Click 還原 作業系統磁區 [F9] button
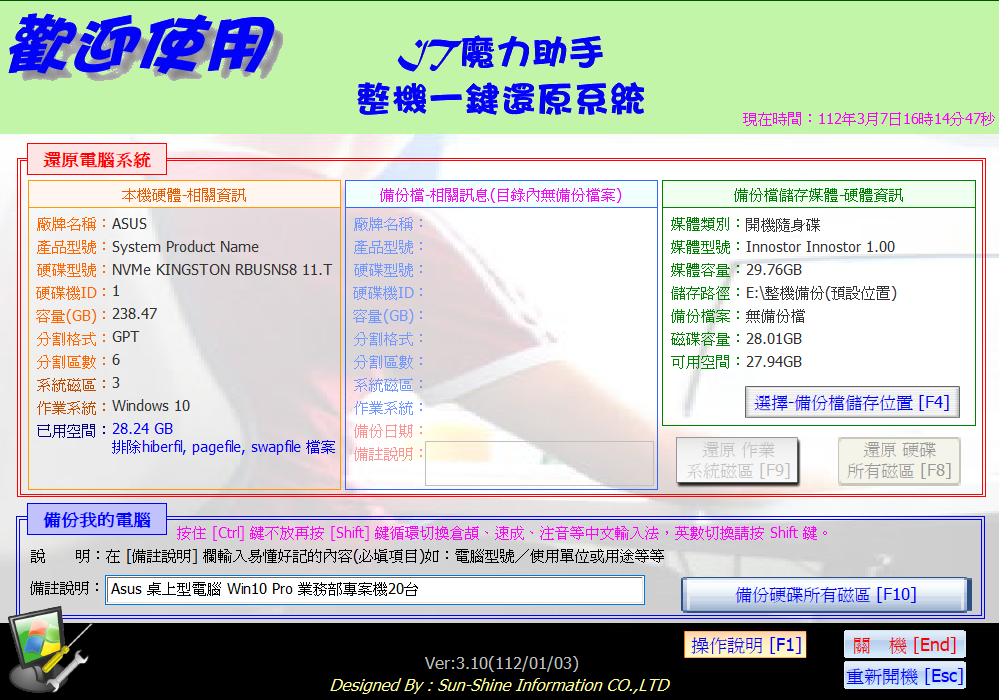The width and height of the screenshot is (999, 700). (x=739, y=461)
